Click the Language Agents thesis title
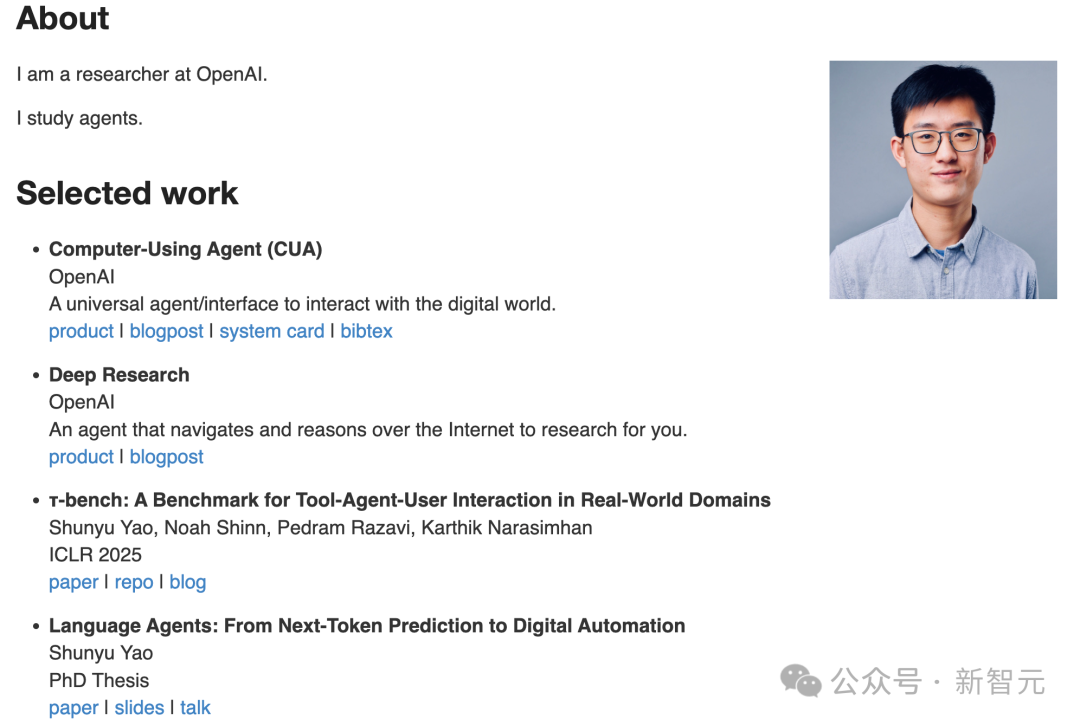The image size is (1080, 725). (x=367, y=626)
